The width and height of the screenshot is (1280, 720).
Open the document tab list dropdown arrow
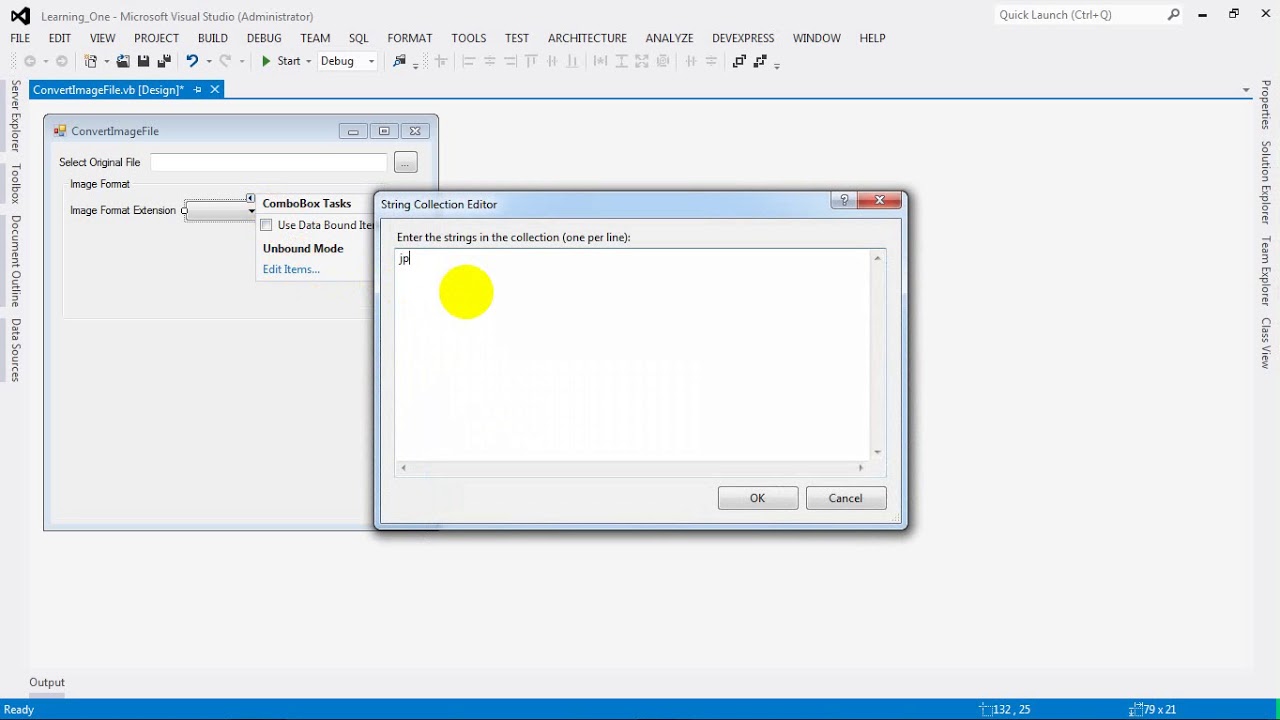(x=1246, y=90)
